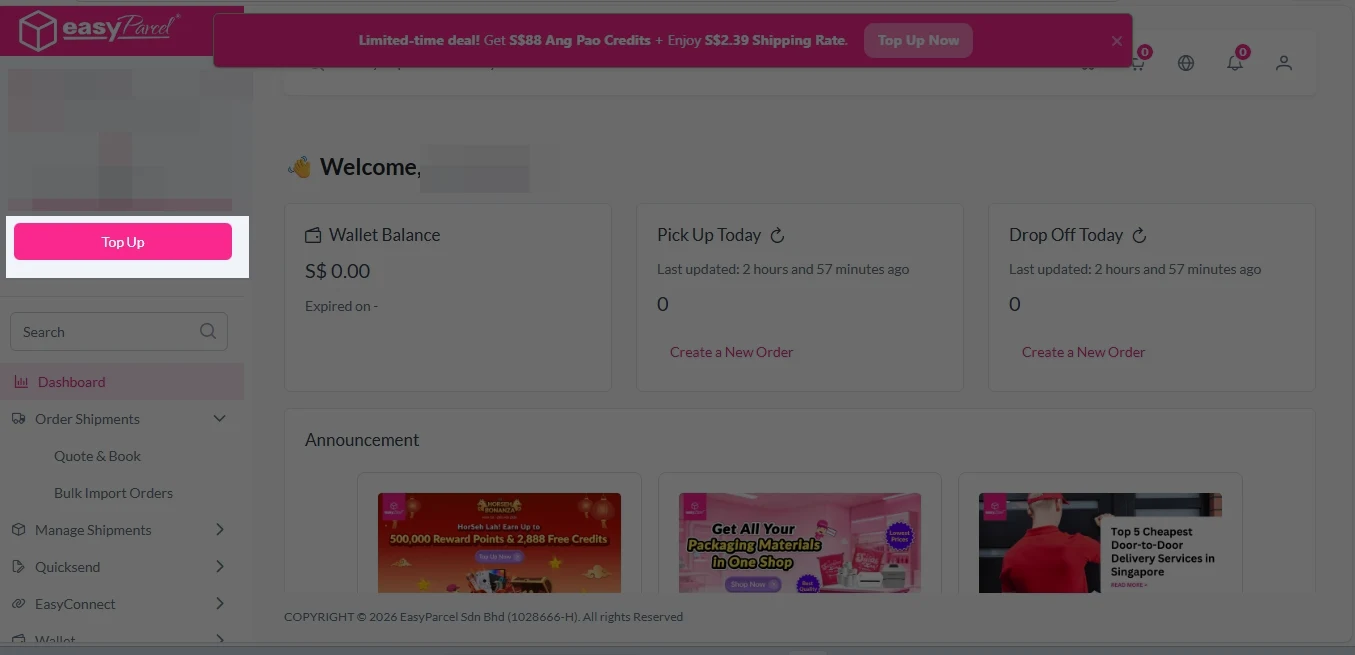
Task: Open Bulk Import Orders
Action: point(113,493)
